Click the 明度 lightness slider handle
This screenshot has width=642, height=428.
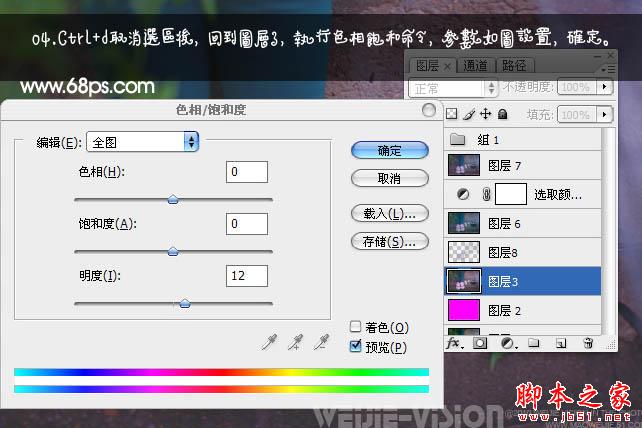point(185,303)
